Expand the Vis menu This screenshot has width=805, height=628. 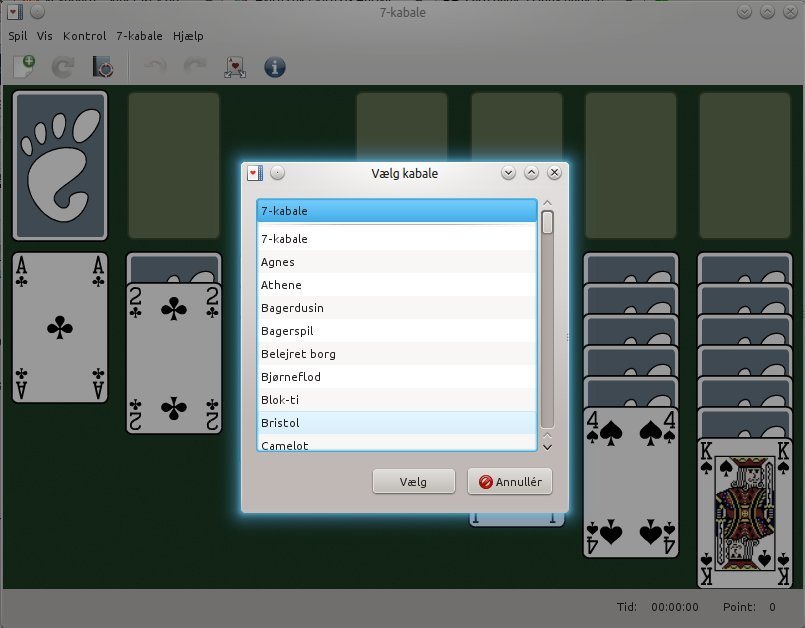[45, 36]
